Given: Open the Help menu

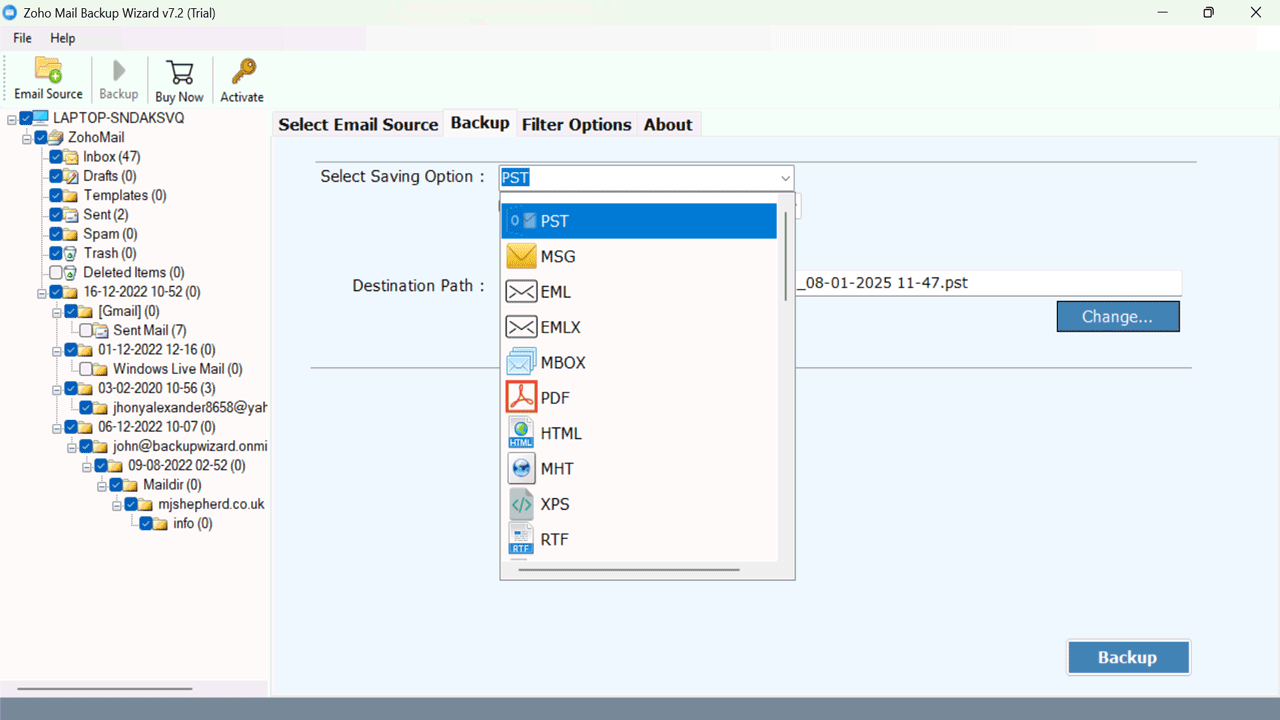Looking at the screenshot, I should [x=63, y=38].
